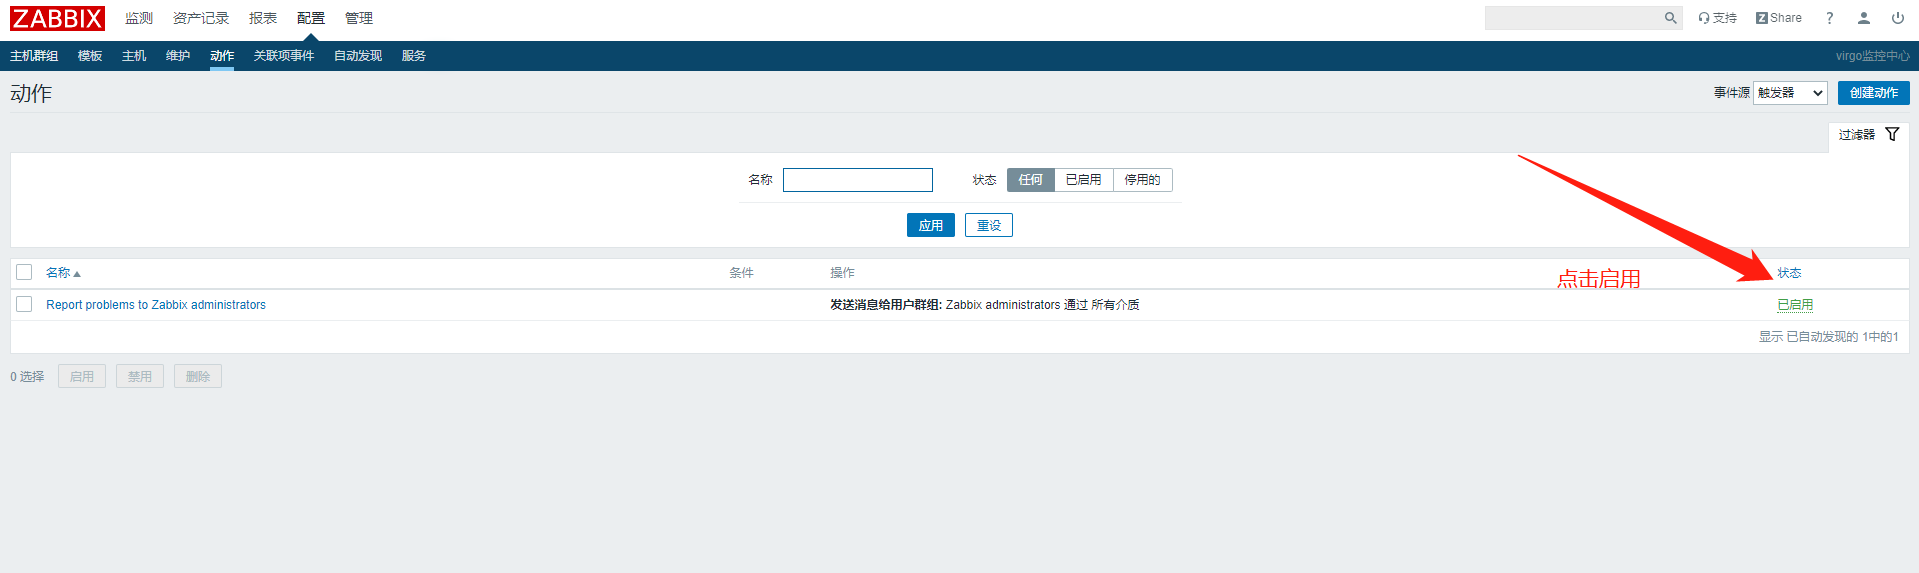Image resolution: width=1919 pixels, height=573 pixels.
Task: Click the 重设 filter button
Action: tap(989, 225)
